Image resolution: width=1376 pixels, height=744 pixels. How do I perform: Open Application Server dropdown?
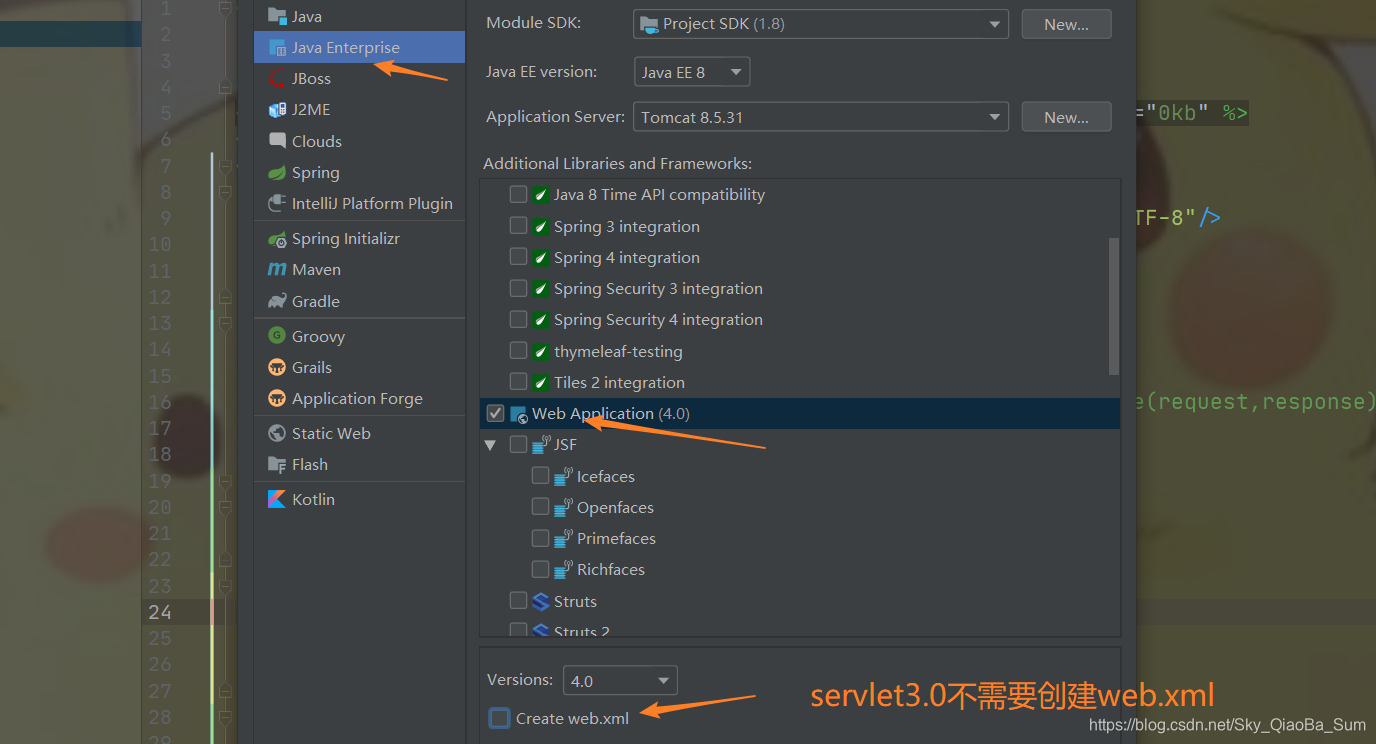tap(821, 117)
